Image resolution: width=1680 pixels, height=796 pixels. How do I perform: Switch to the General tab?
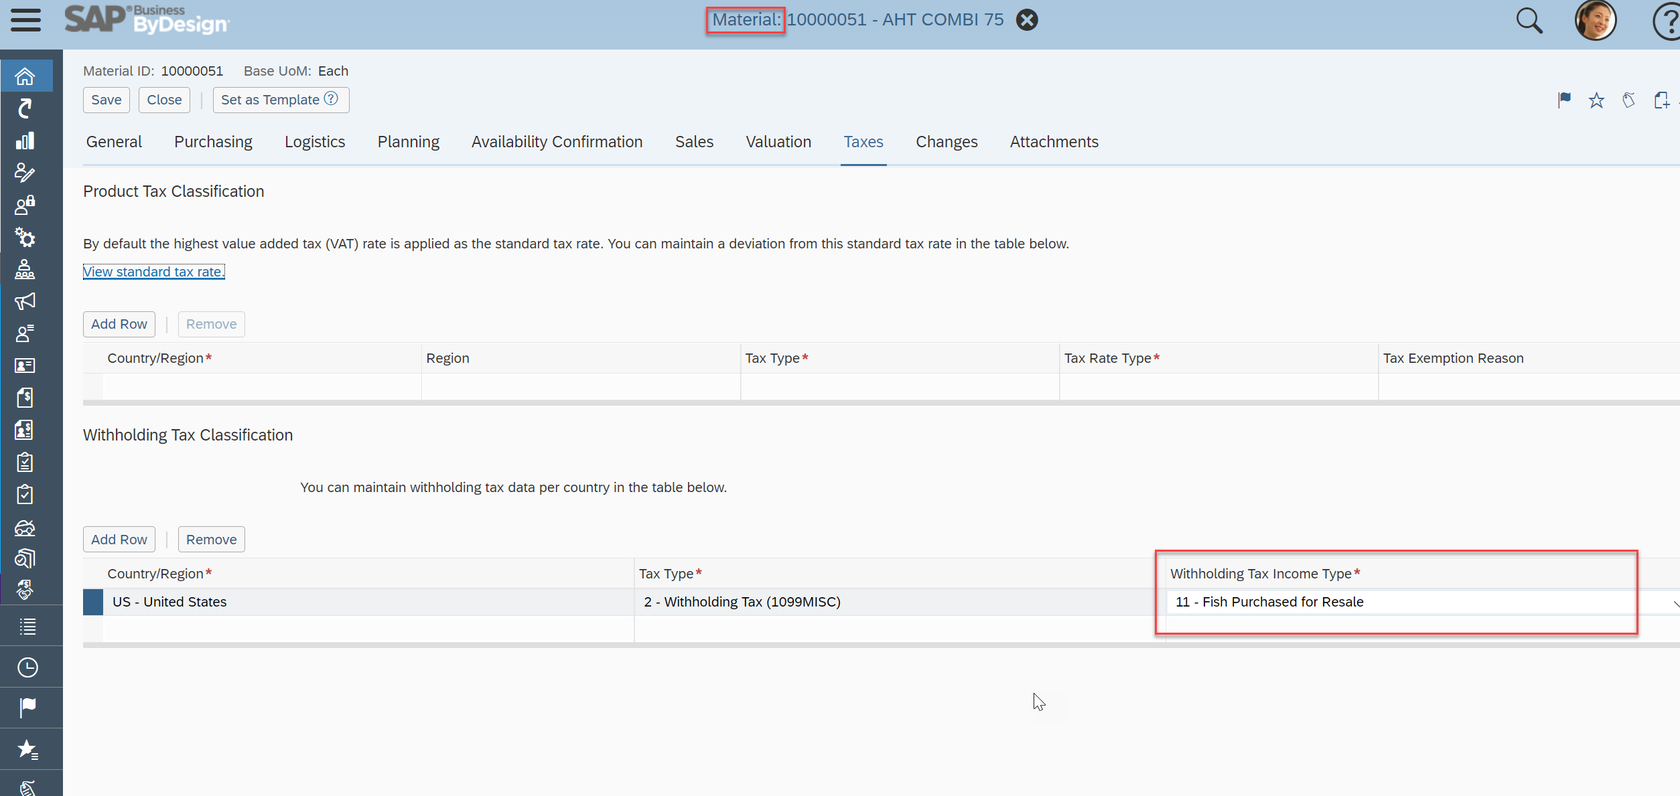point(114,142)
